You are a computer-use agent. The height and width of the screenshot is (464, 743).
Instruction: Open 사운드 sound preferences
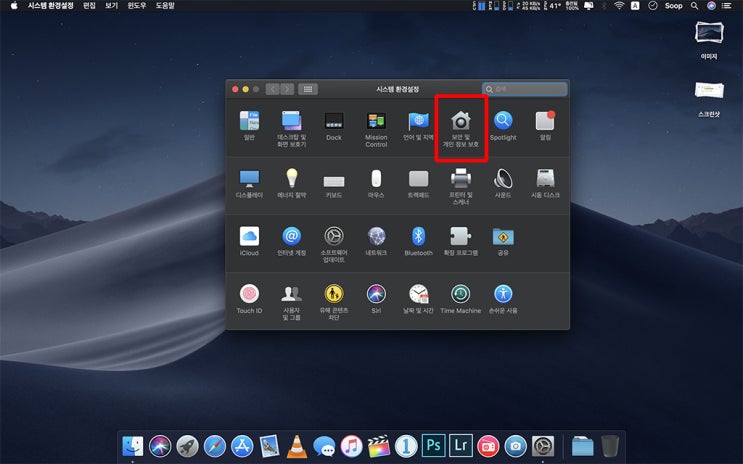503,183
